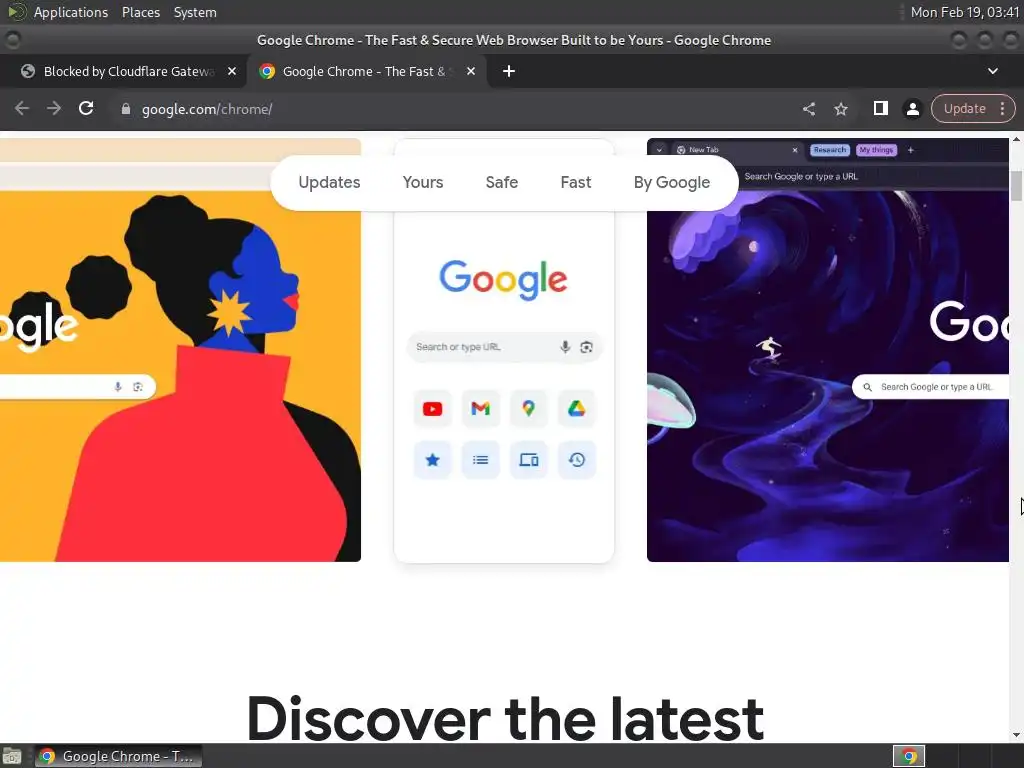This screenshot has height=768, width=1024.
Task: Click the Update button
Action: click(x=965, y=108)
